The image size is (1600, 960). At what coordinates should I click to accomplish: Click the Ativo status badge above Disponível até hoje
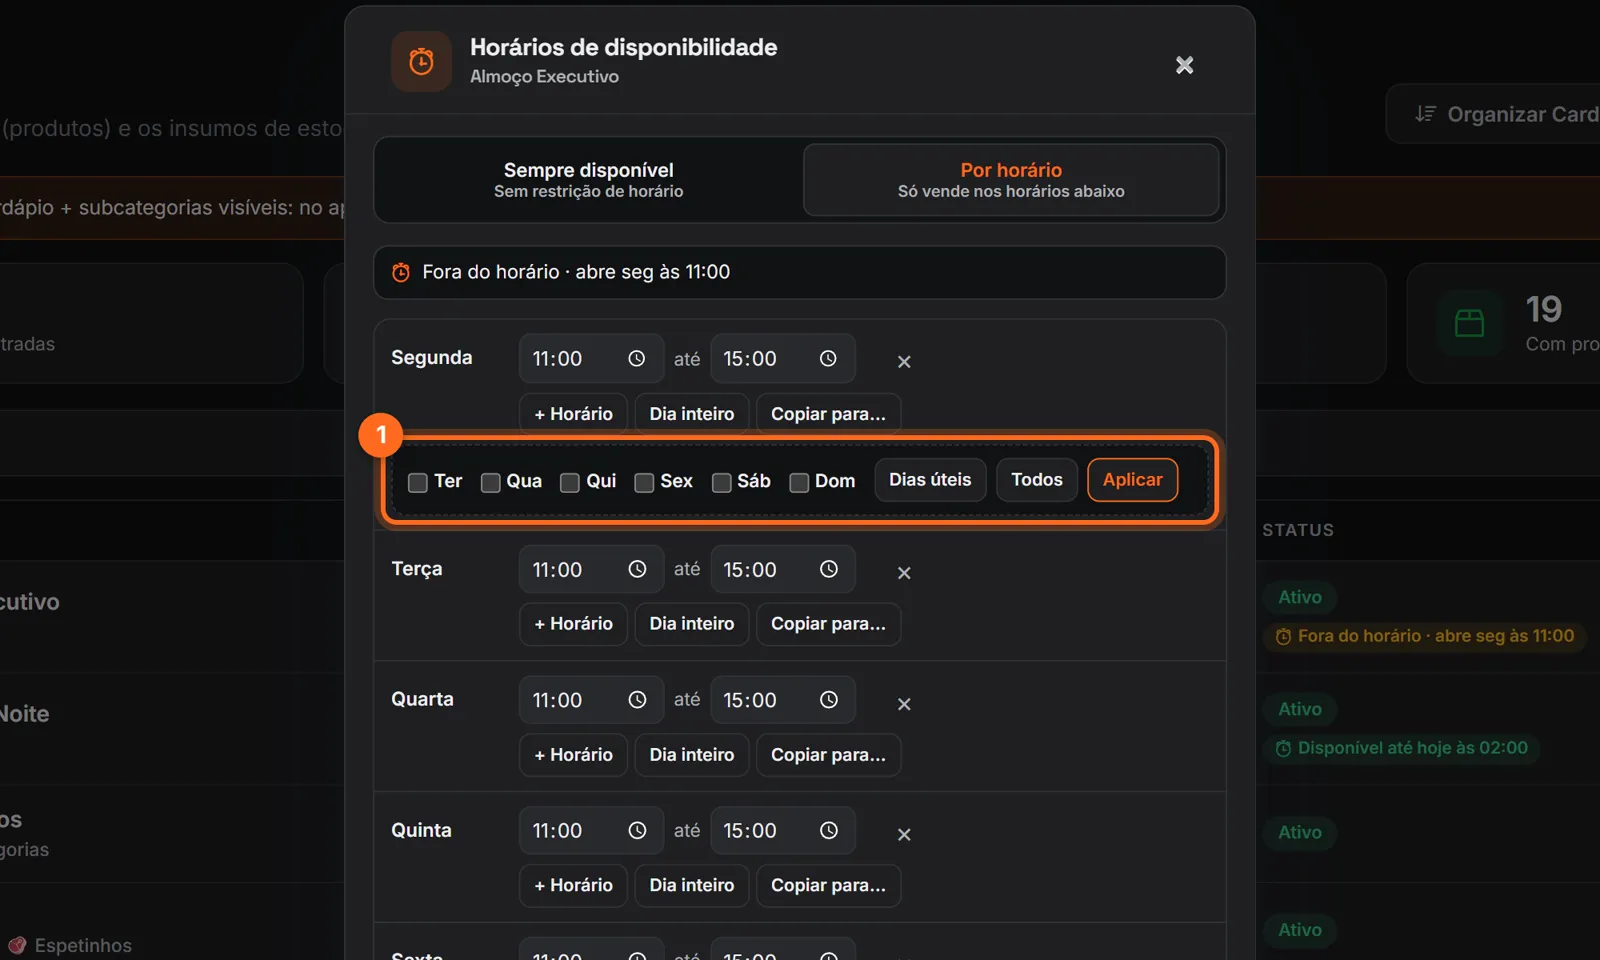(1300, 709)
